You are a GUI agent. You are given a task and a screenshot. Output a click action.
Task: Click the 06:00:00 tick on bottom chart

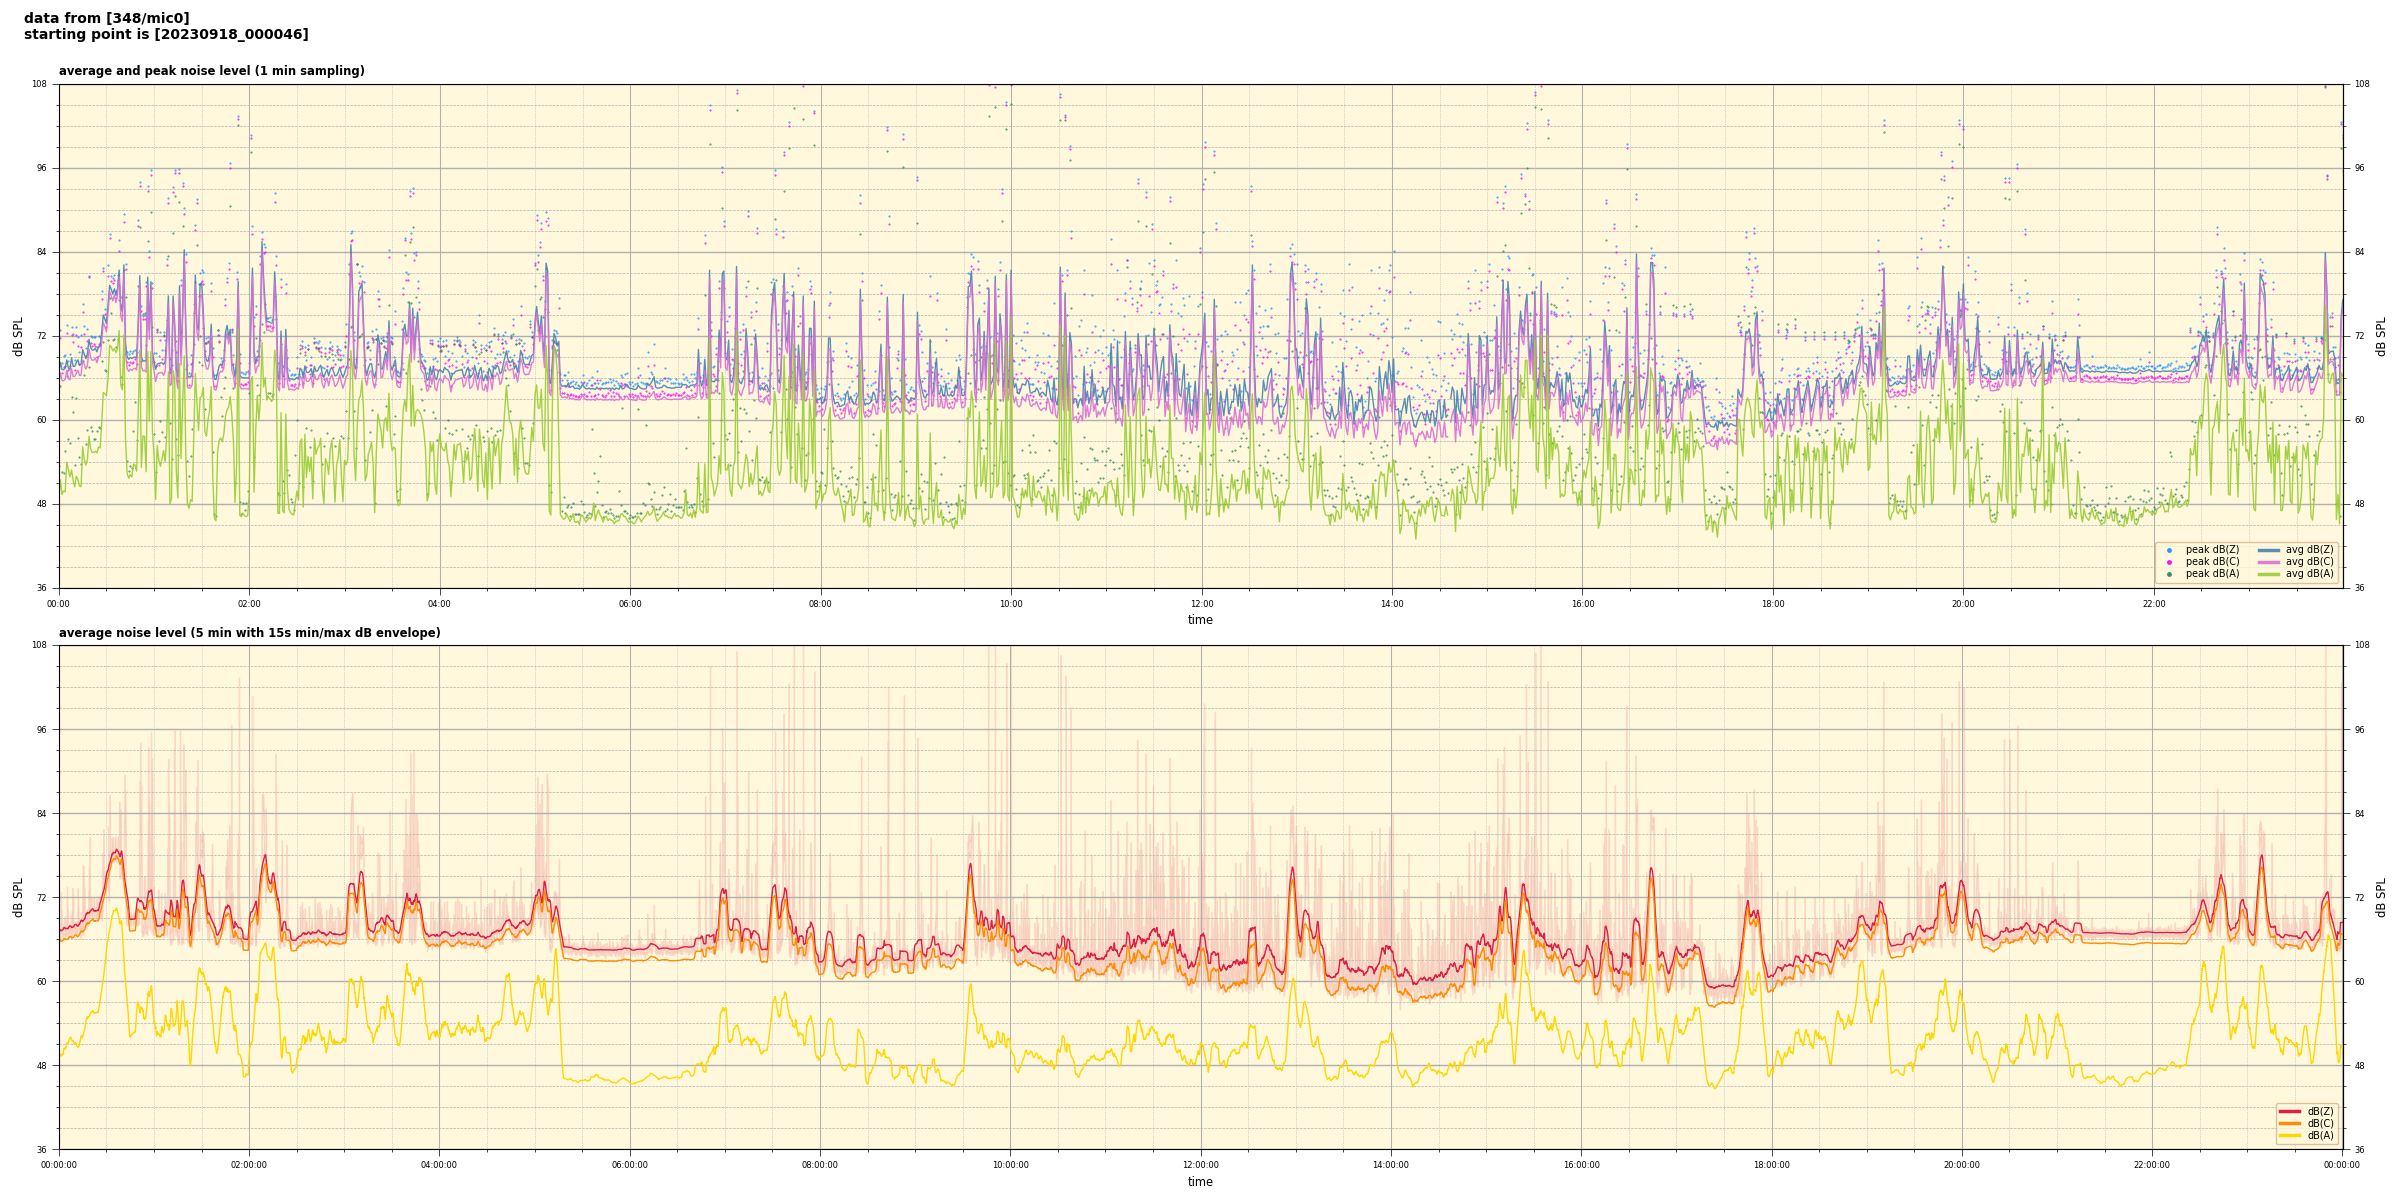coord(630,1165)
